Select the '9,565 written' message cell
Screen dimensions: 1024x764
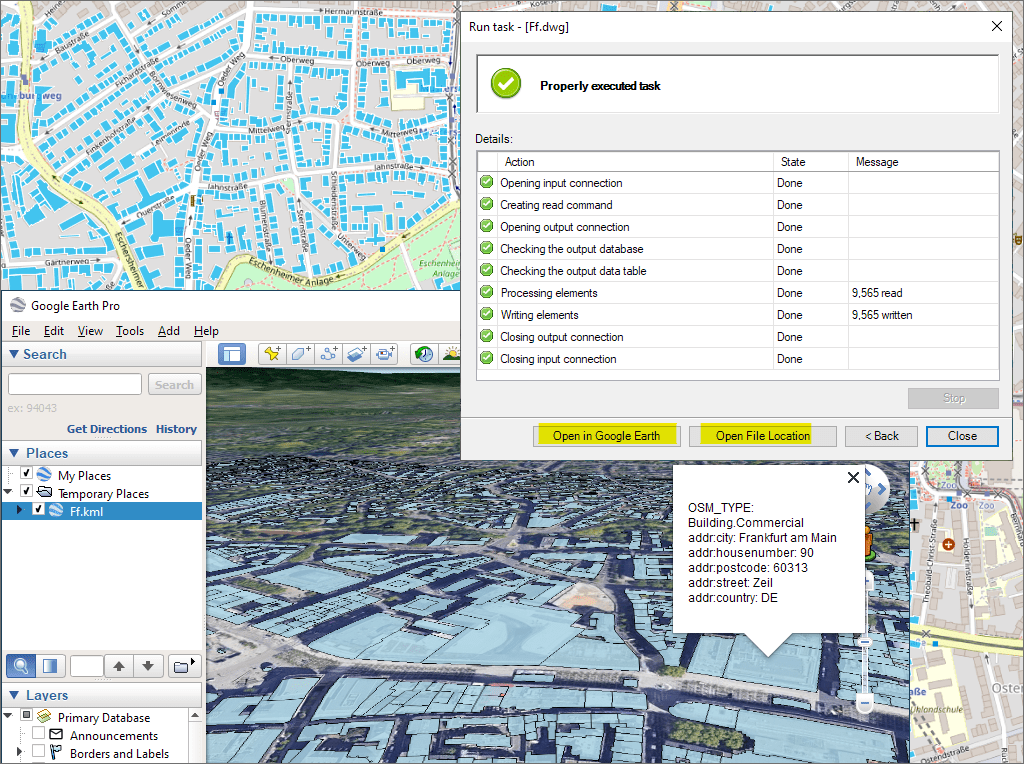pyautogui.click(x=923, y=315)
